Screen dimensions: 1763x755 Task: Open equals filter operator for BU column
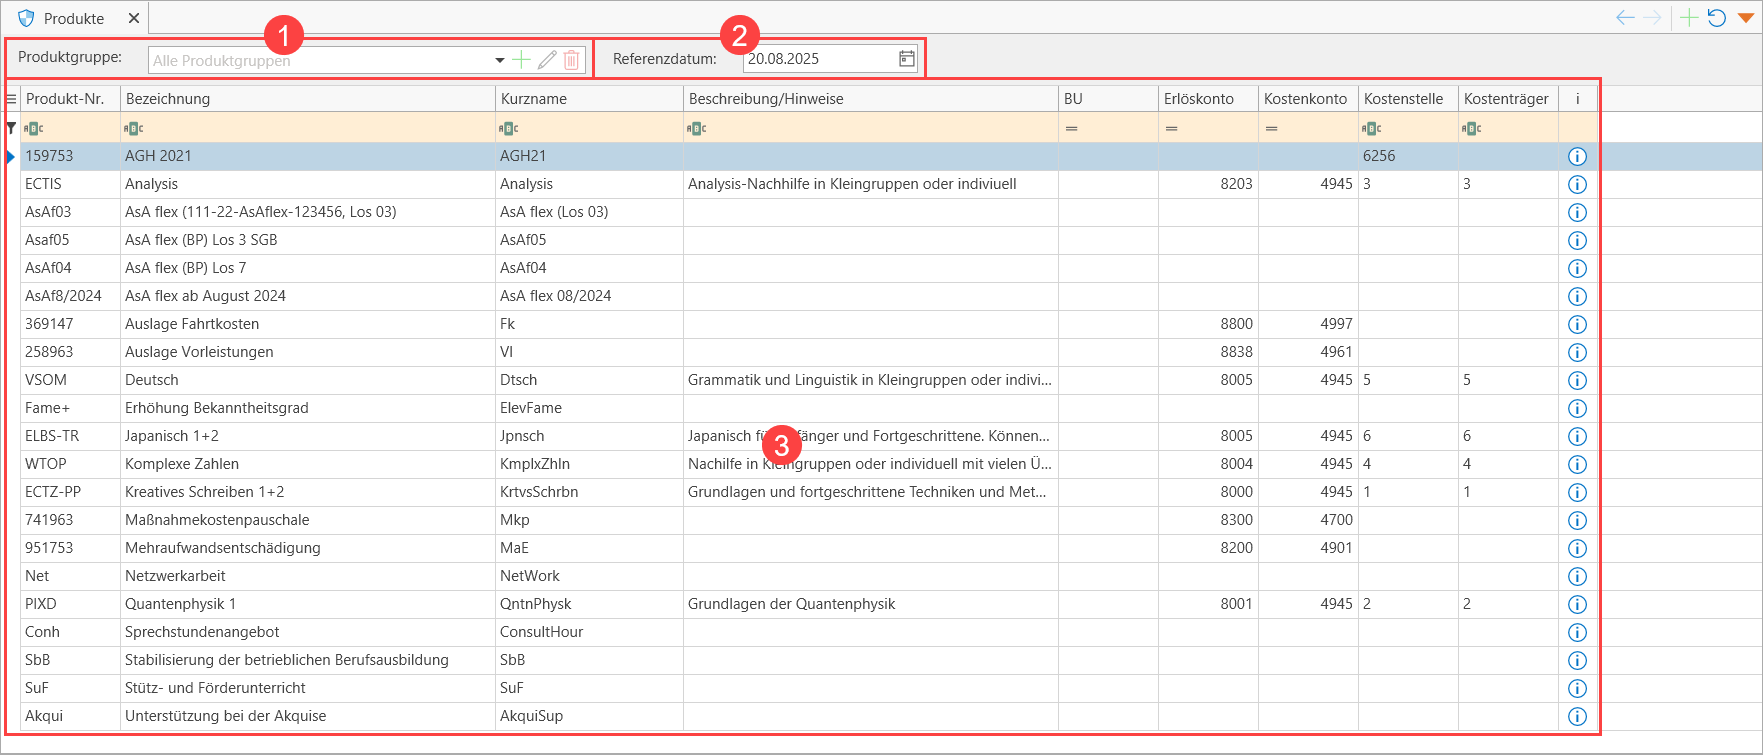1072,128
